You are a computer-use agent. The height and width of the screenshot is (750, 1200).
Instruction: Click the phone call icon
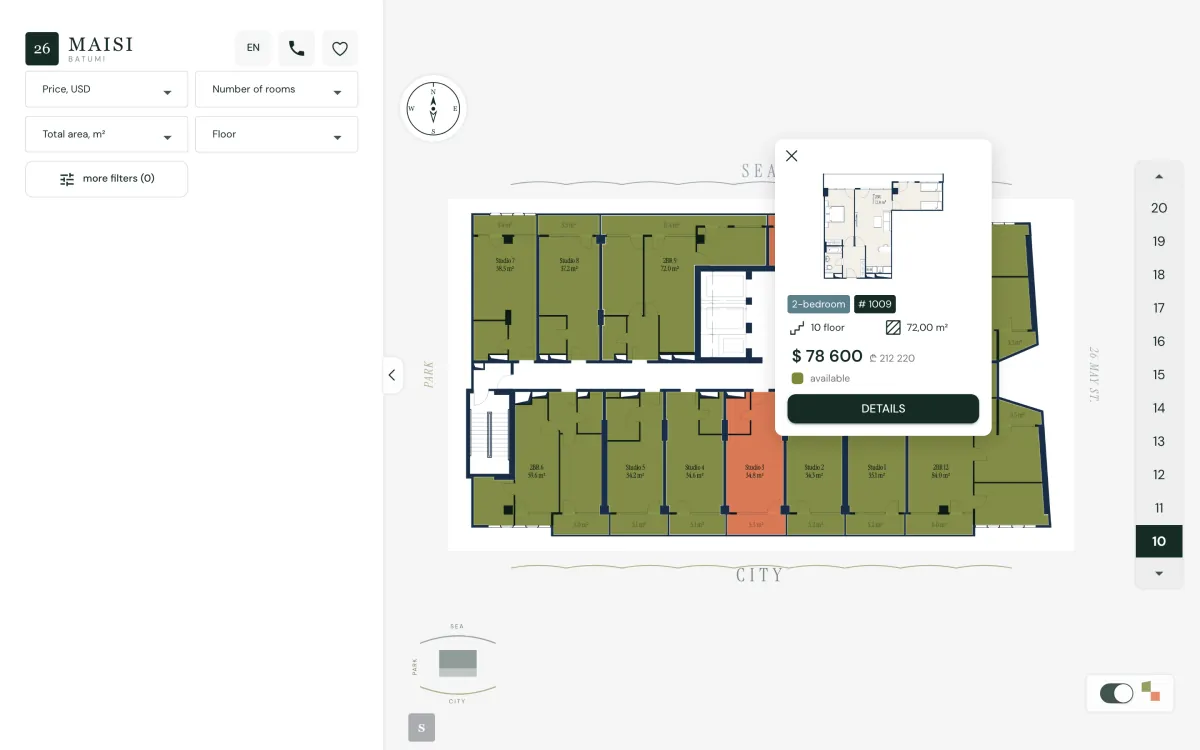pos(296,48)
